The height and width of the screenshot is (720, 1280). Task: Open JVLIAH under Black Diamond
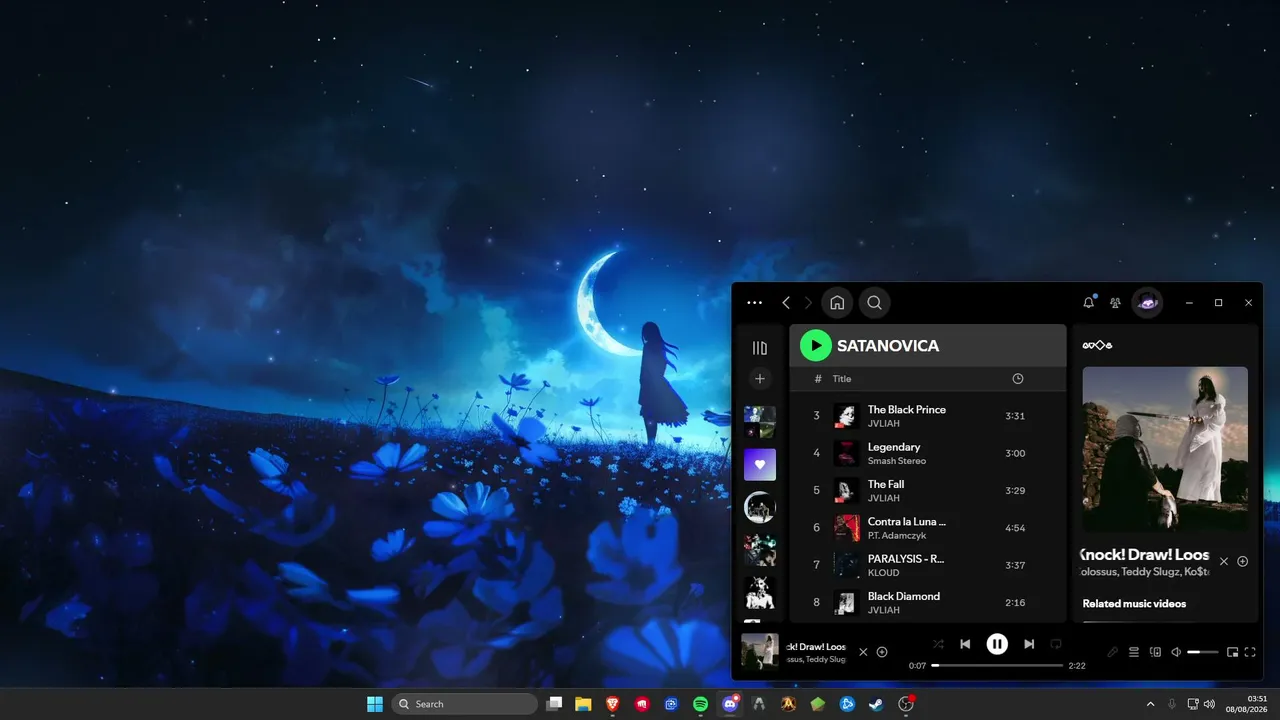point(884,610)
